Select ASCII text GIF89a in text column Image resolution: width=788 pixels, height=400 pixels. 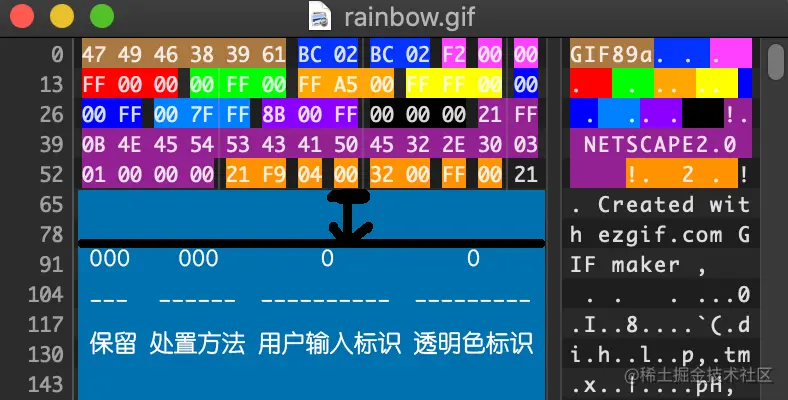pos(612,54)
